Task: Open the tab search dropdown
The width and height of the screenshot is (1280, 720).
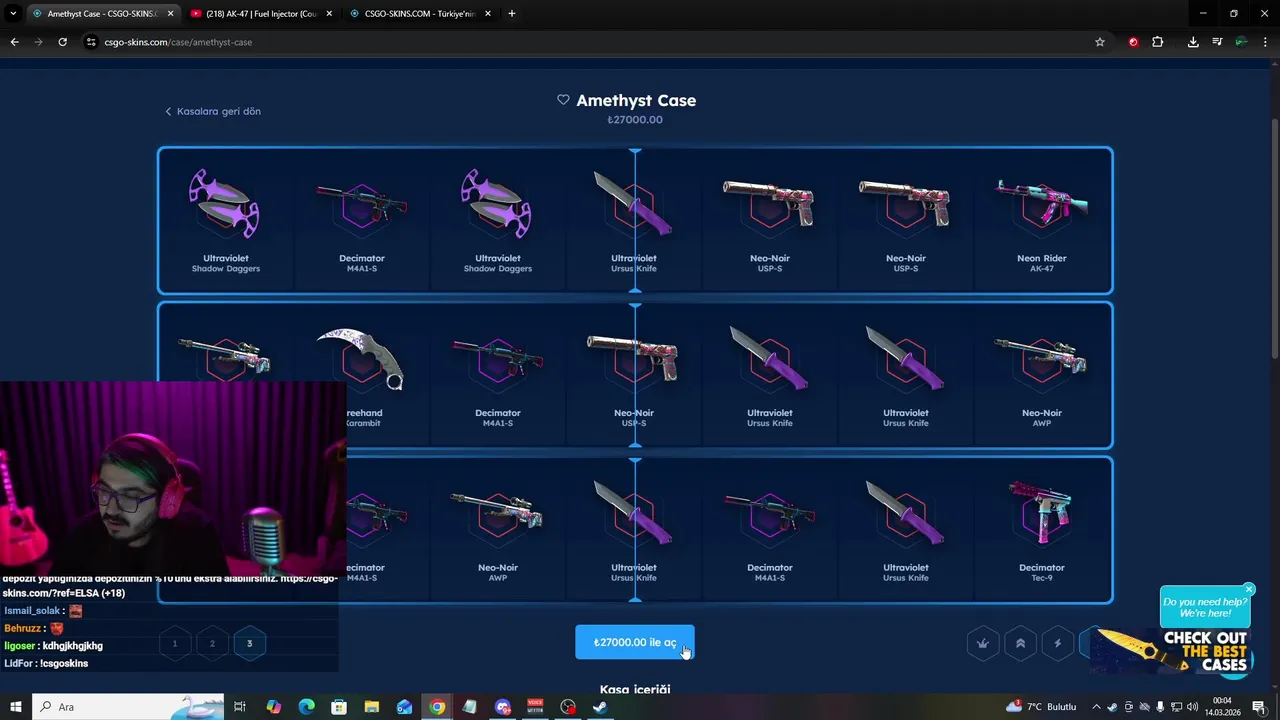Action: [13, 14]
